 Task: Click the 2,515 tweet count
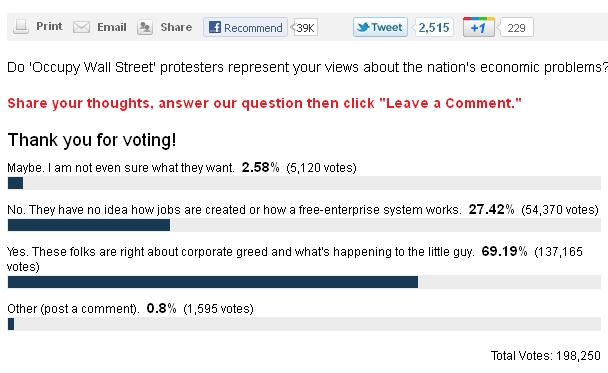point(434,28)
